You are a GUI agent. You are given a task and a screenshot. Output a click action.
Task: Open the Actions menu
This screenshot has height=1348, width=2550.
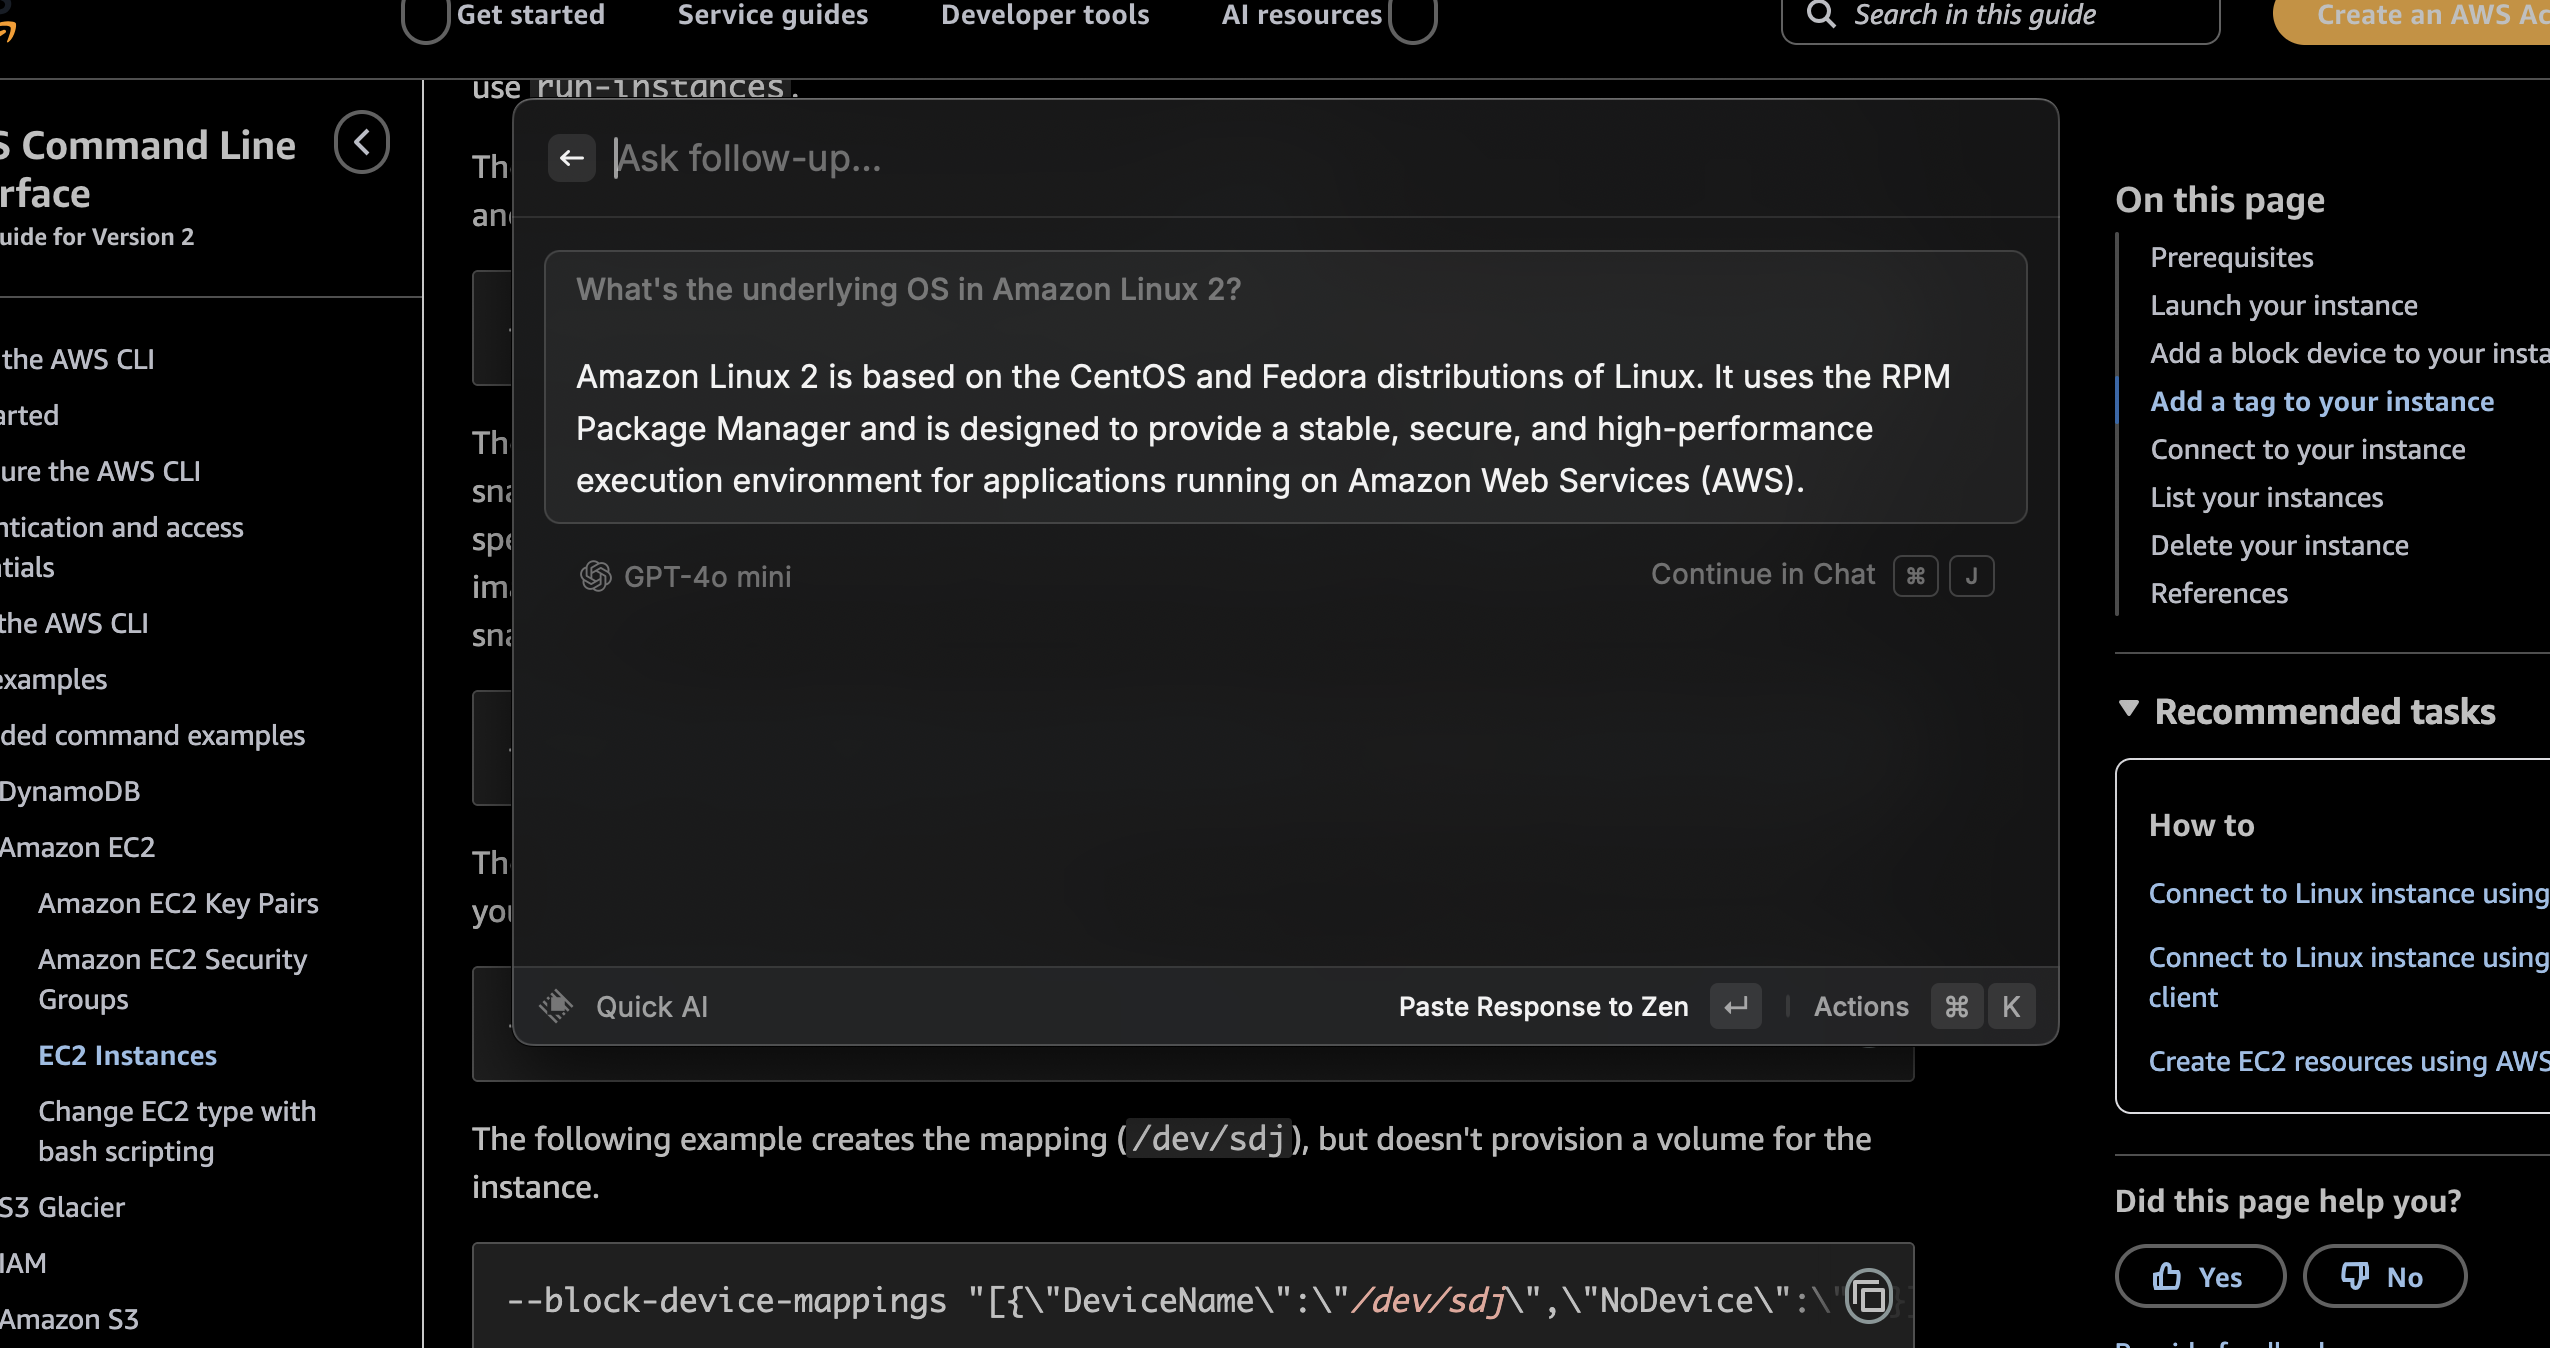coord(1861,1006)
